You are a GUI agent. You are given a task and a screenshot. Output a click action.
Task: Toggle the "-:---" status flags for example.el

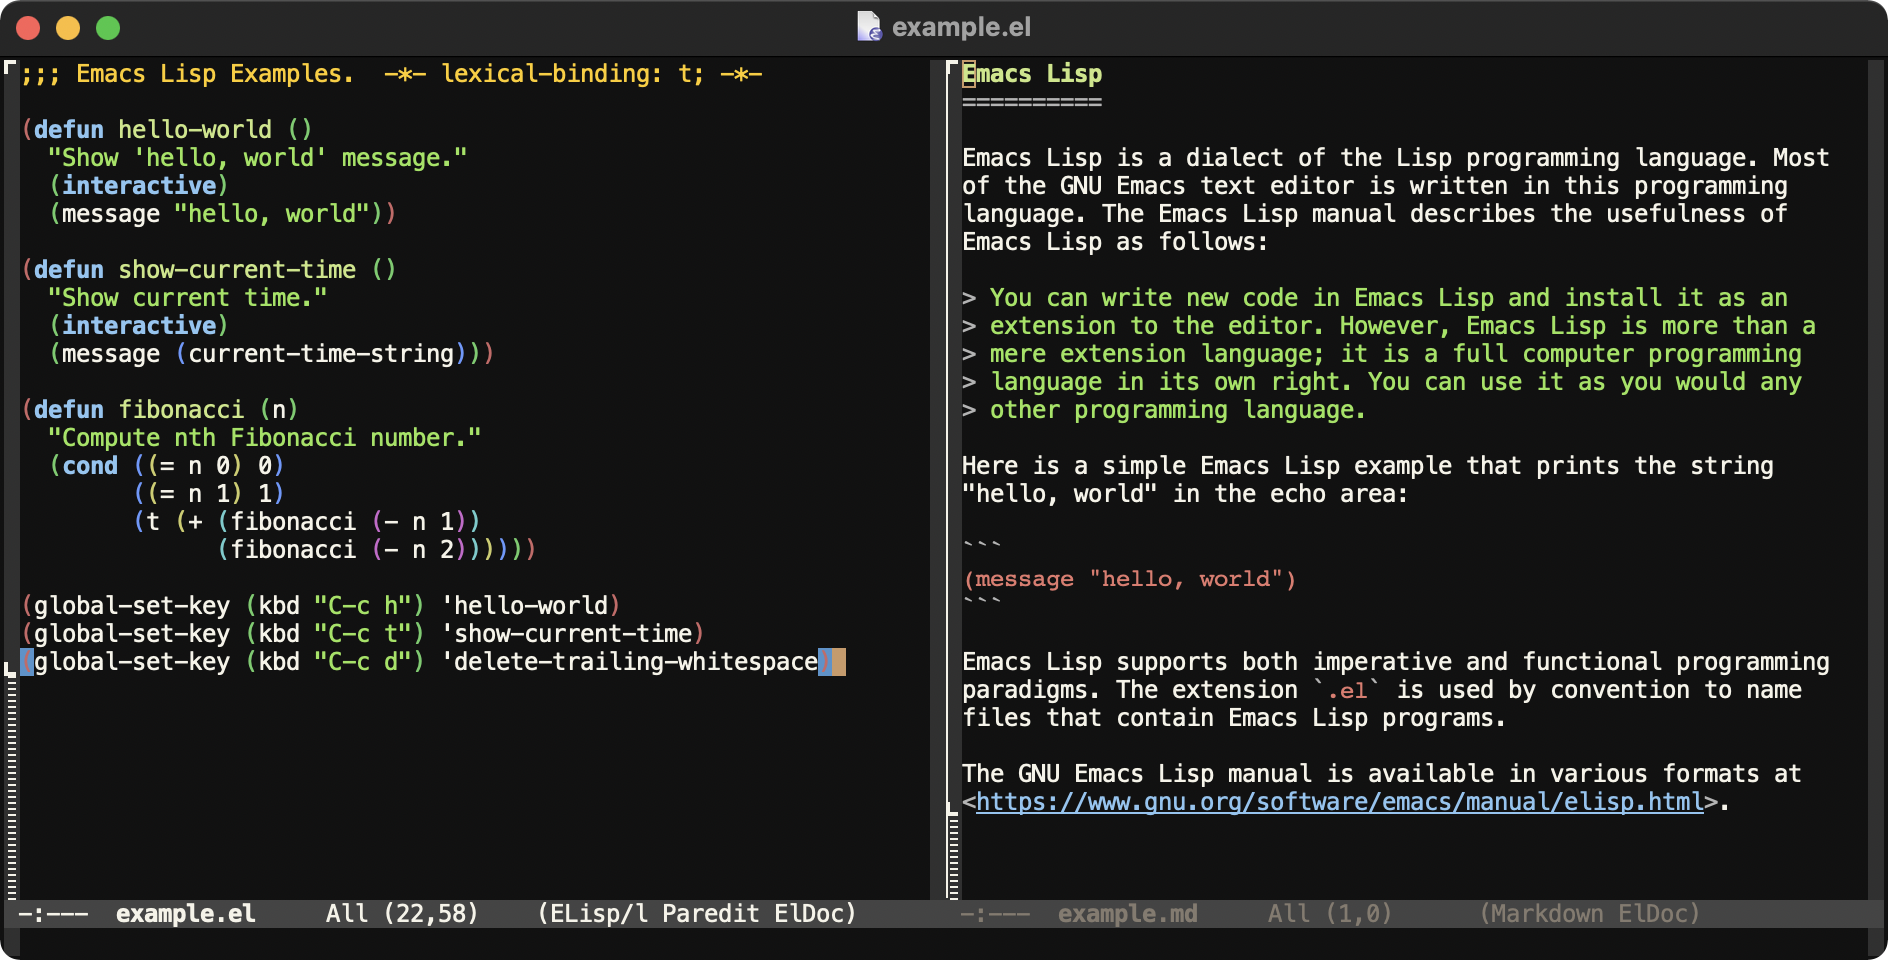click(x=53, y=914)
